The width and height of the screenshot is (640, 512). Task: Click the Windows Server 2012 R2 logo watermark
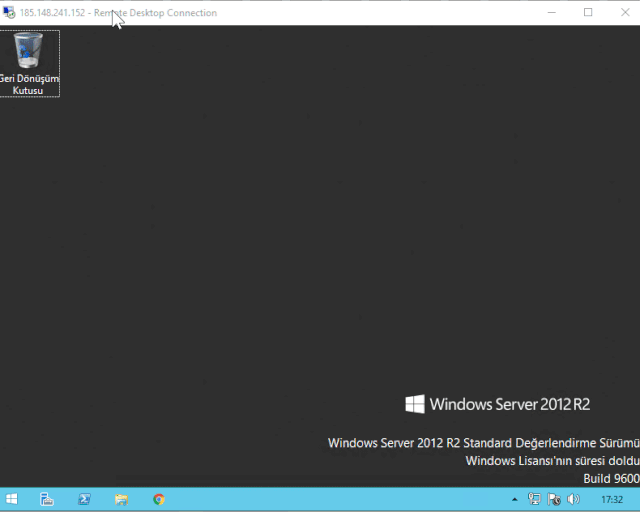tap(497, 404)
